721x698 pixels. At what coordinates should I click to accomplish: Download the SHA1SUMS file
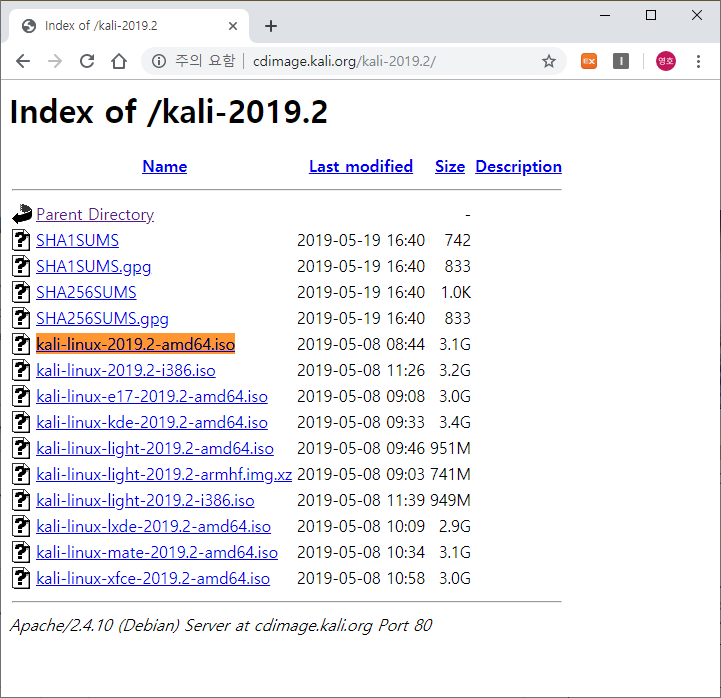tap(77, 240)
